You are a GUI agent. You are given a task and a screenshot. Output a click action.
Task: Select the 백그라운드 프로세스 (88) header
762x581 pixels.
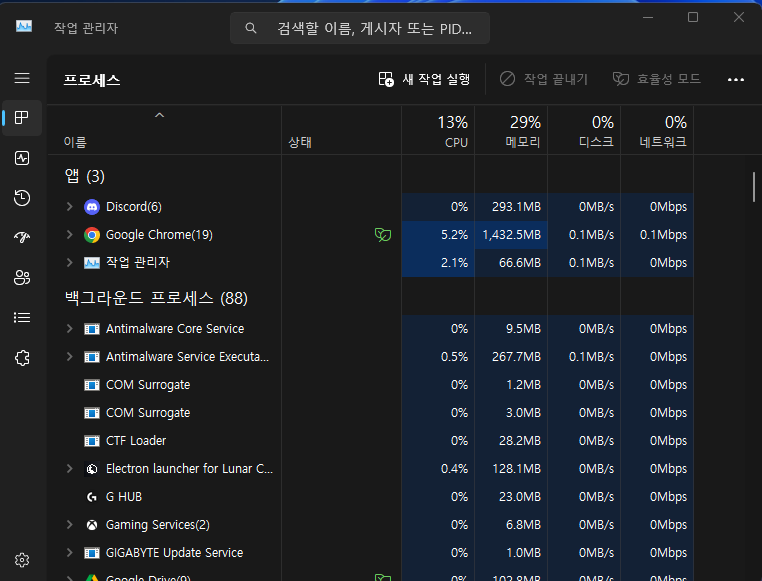[x=156, y=298]
